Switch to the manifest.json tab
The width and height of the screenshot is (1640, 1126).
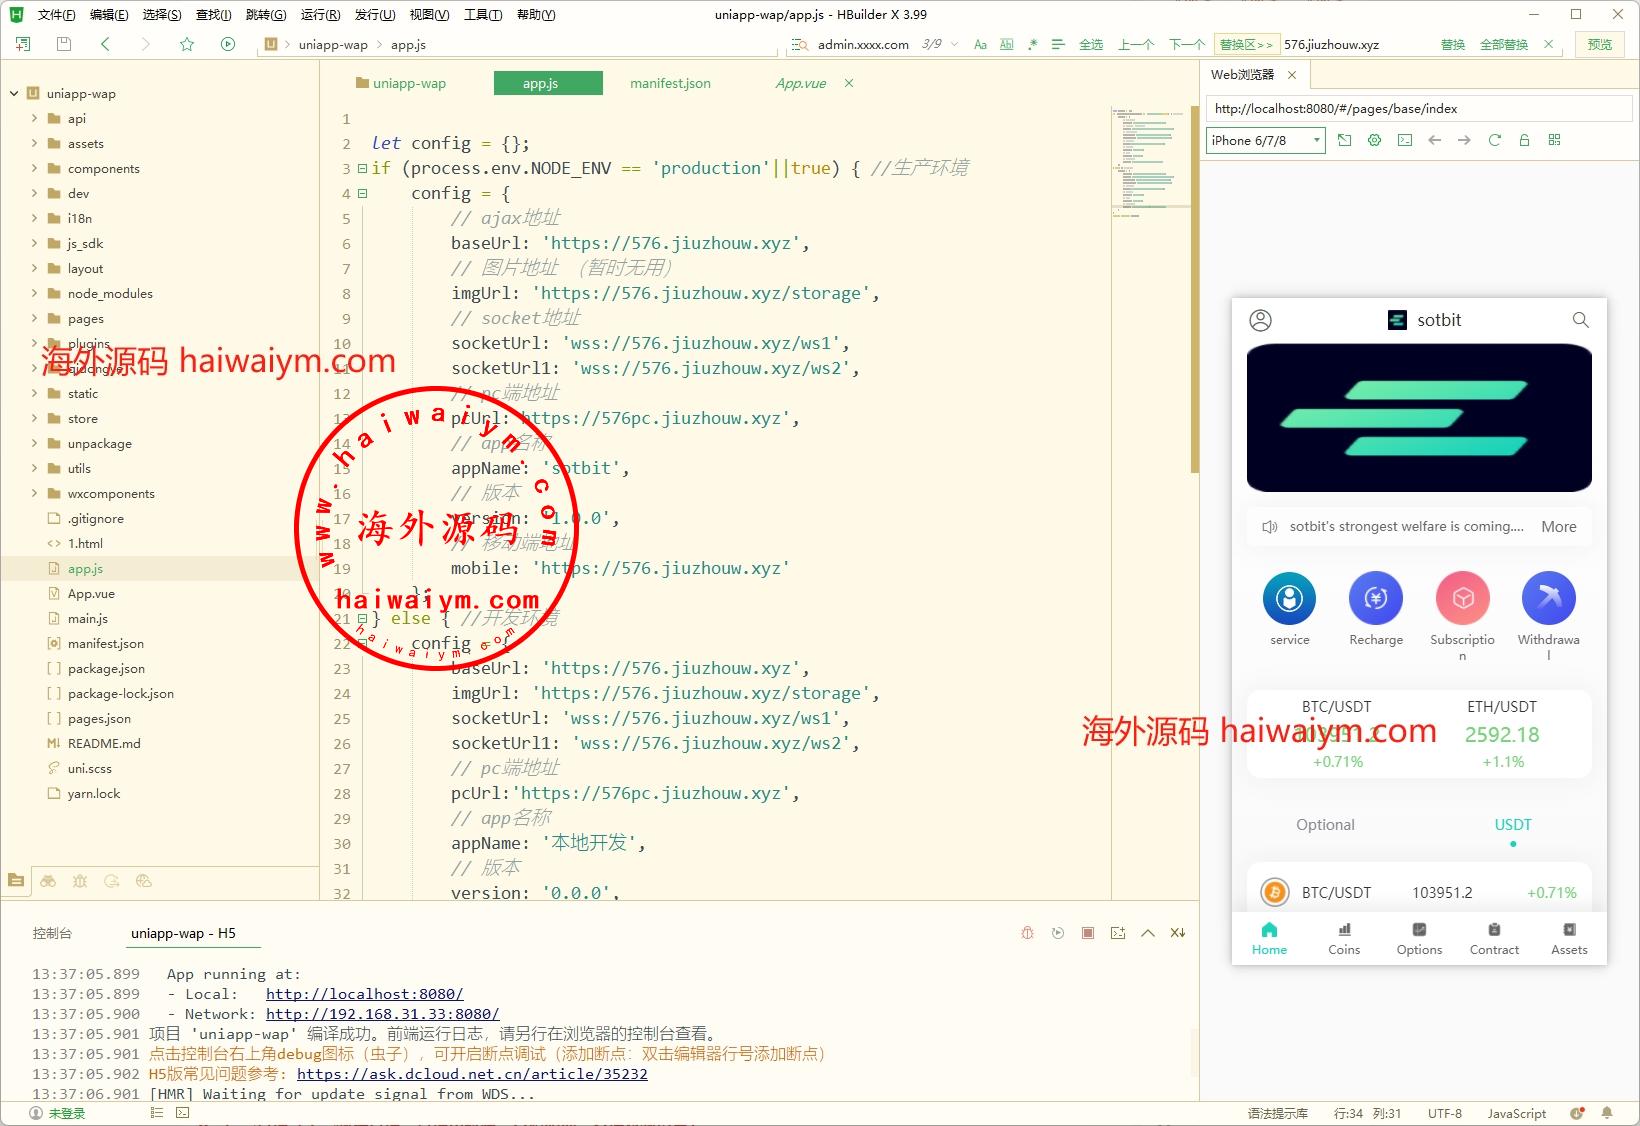click(670, 83)
